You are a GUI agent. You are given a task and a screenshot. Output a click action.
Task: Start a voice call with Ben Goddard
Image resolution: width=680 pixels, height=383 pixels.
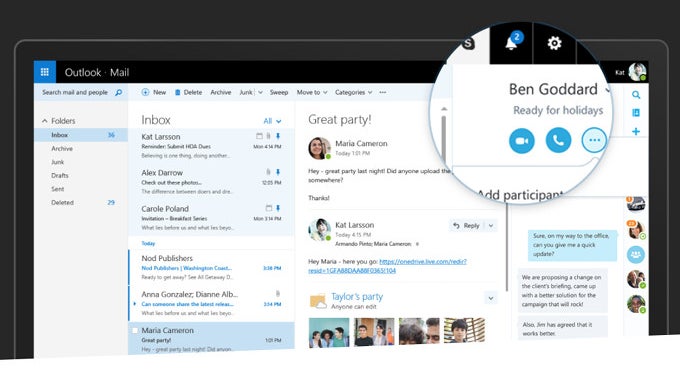[558, 140]
